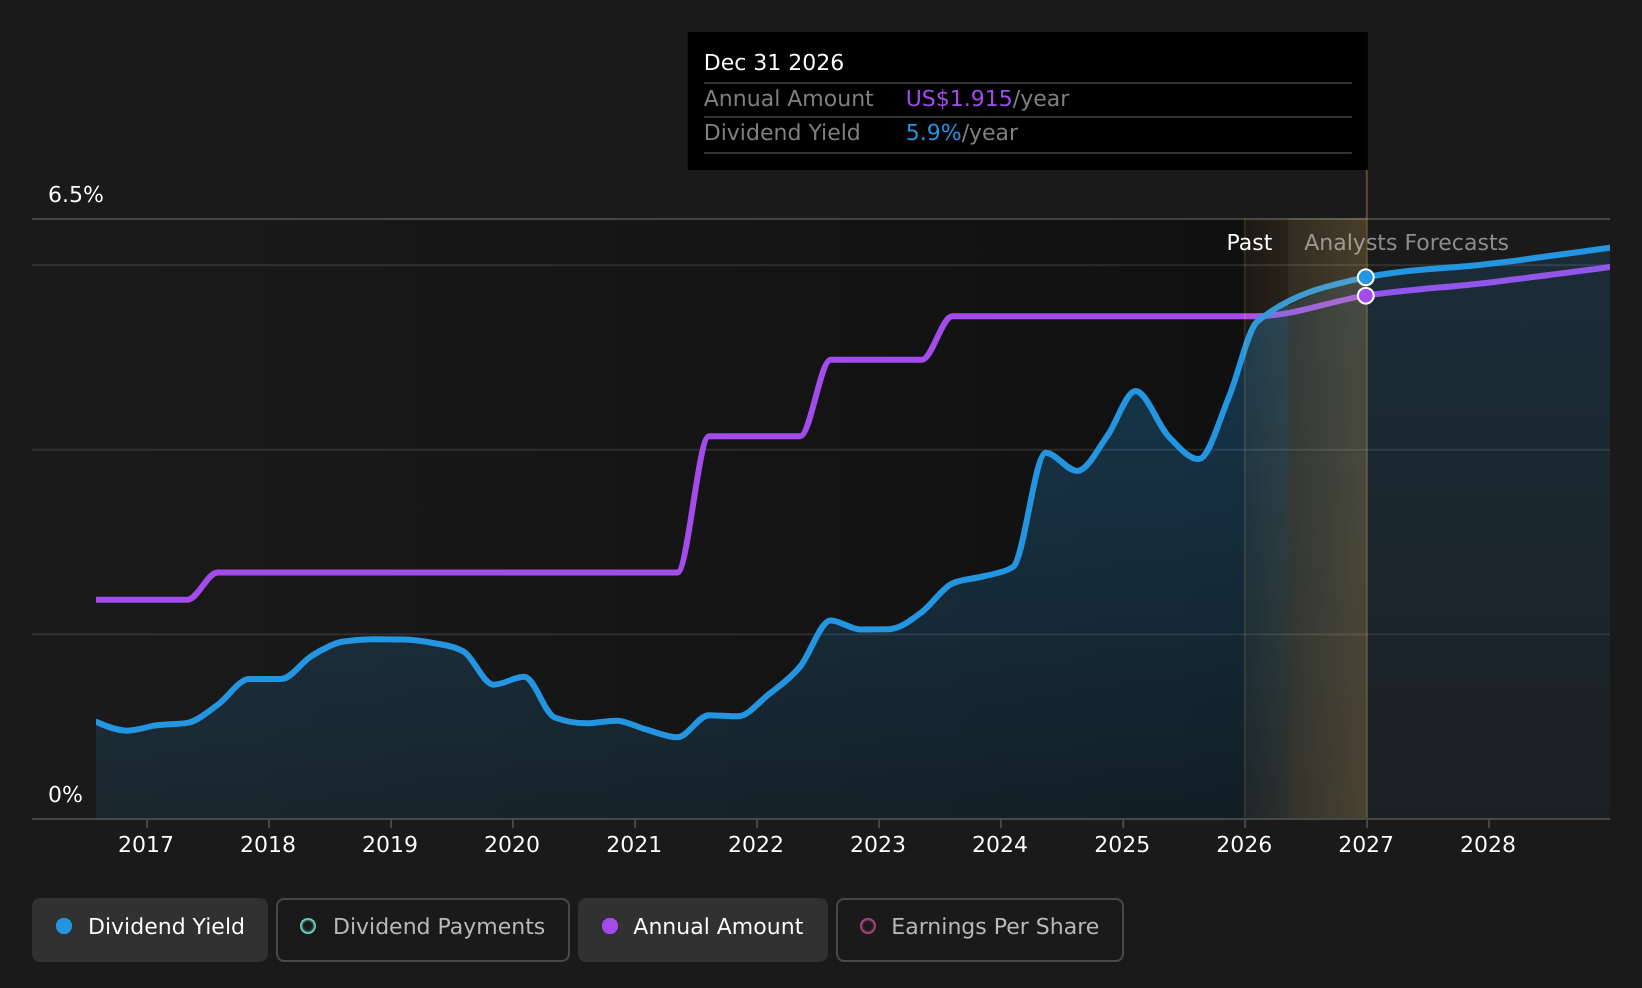Click the Annual Amount tooltip row label
The height and width of the screenshot is (988, 1642).
(x=788, y=99)
